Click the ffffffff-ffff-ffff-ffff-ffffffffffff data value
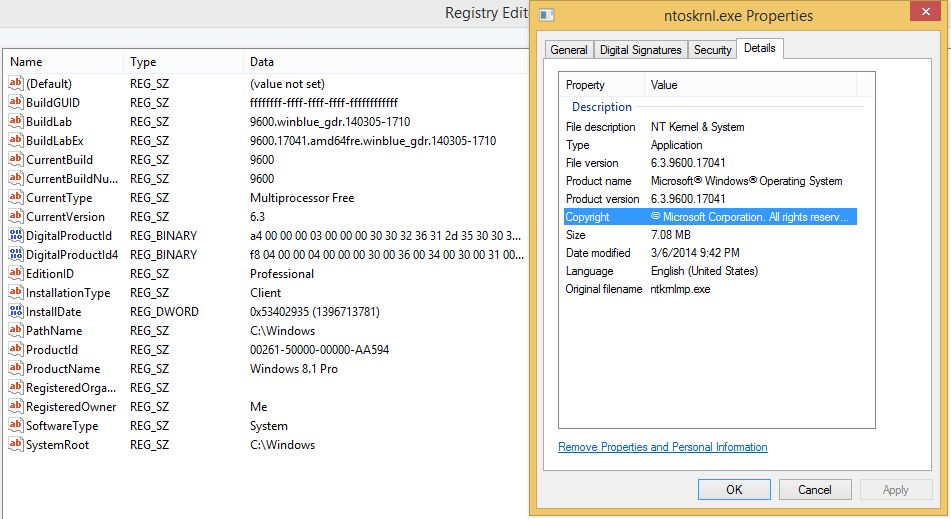The width and height of the screenshot is (951, 519). pos(324,102)
